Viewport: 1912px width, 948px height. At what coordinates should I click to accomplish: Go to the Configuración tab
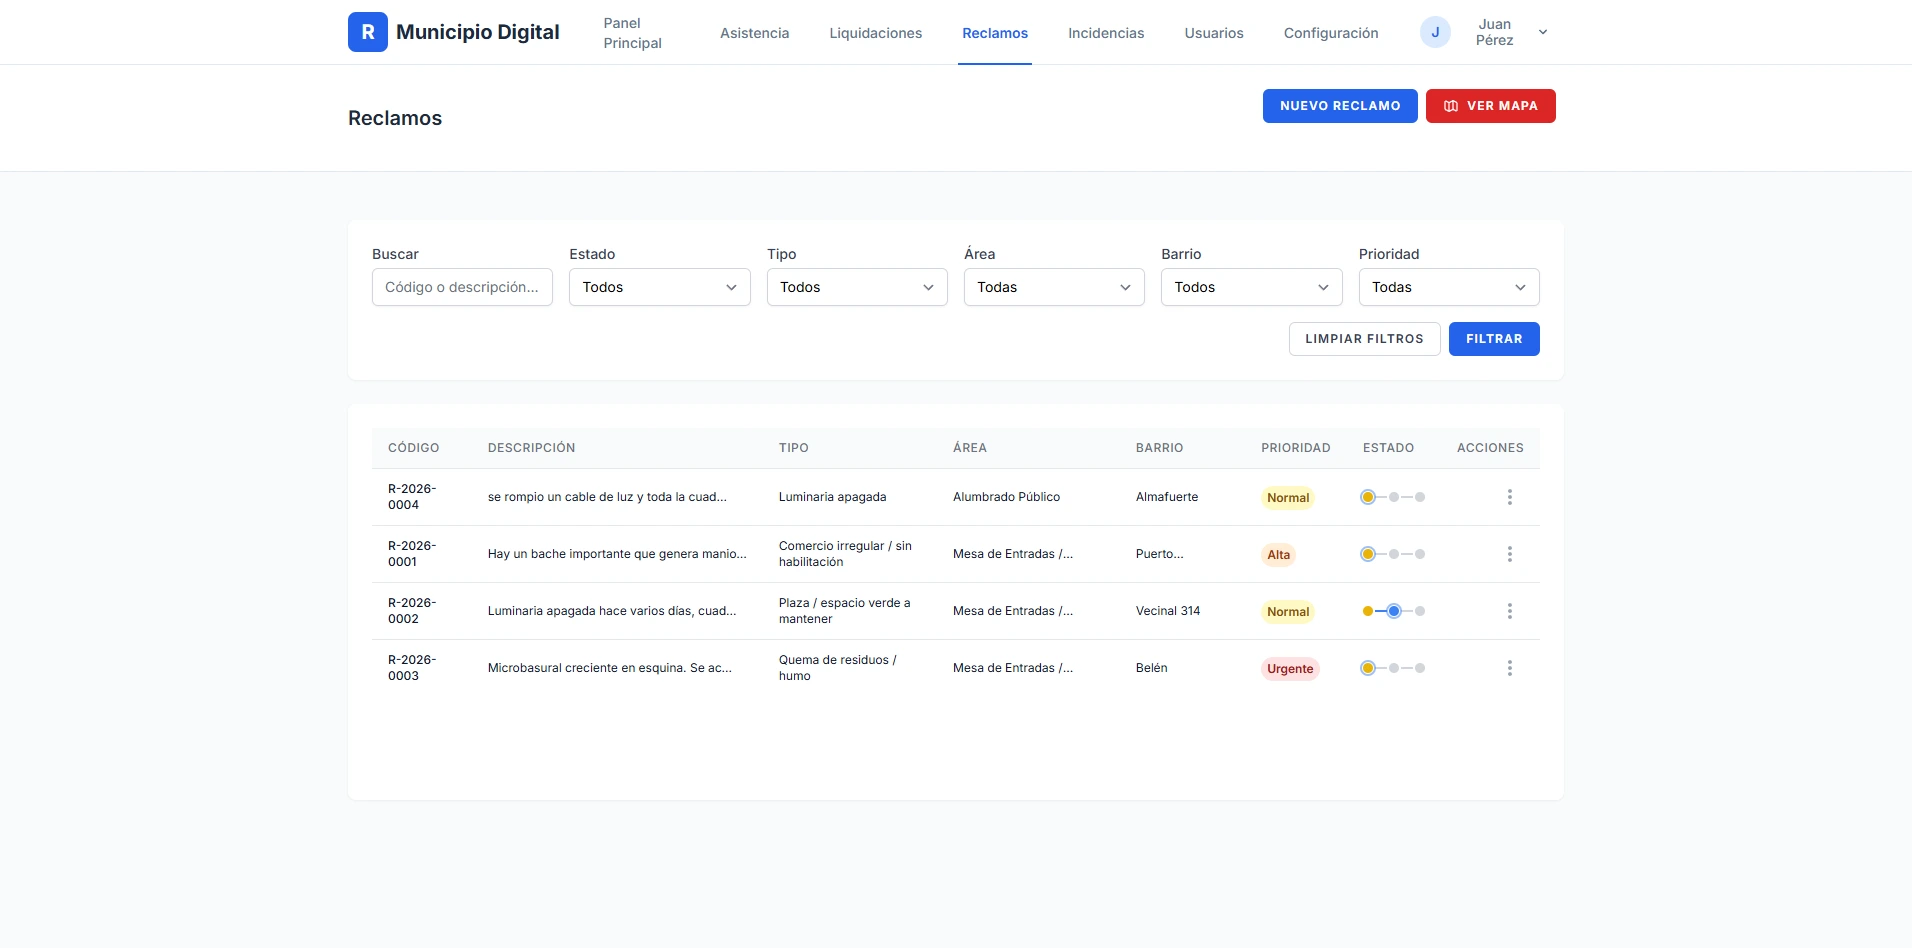(1331, 33)
